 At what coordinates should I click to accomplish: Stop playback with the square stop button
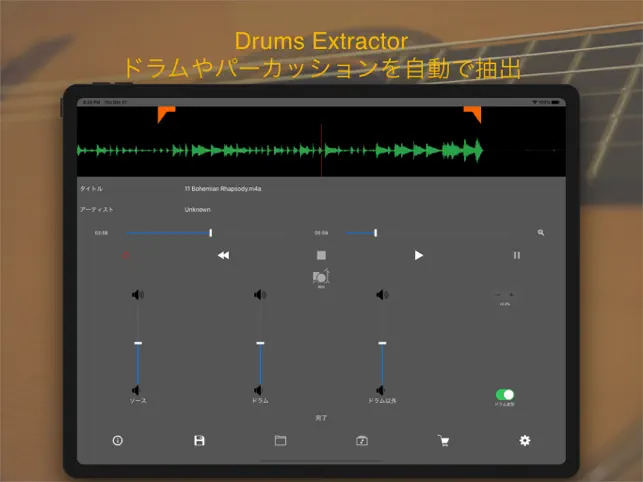point(322,255)
